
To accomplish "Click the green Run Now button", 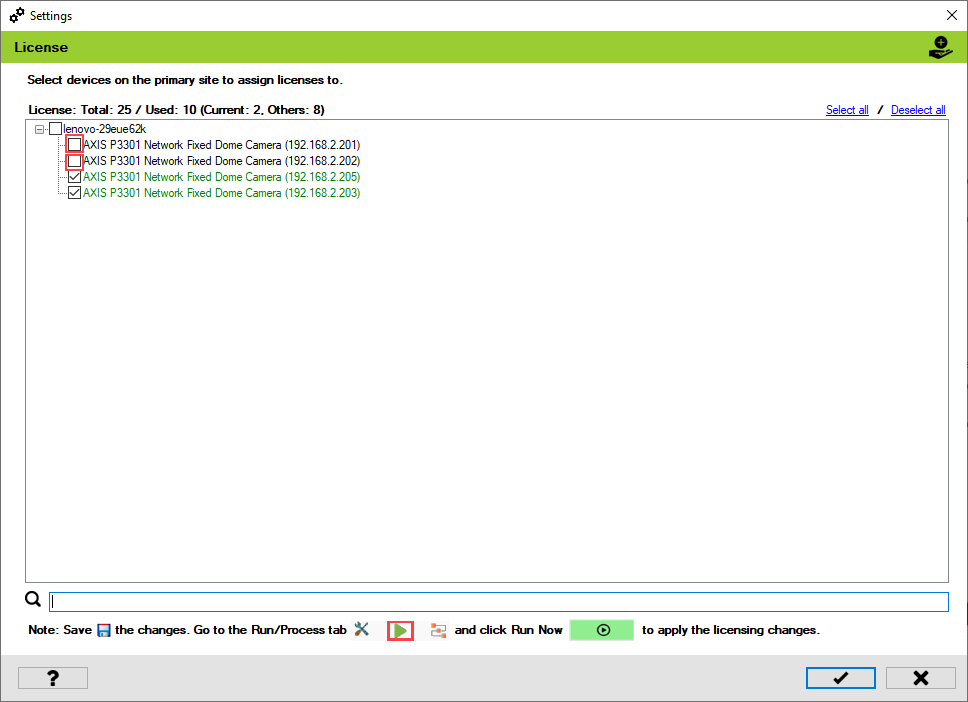I will (602, 631).
